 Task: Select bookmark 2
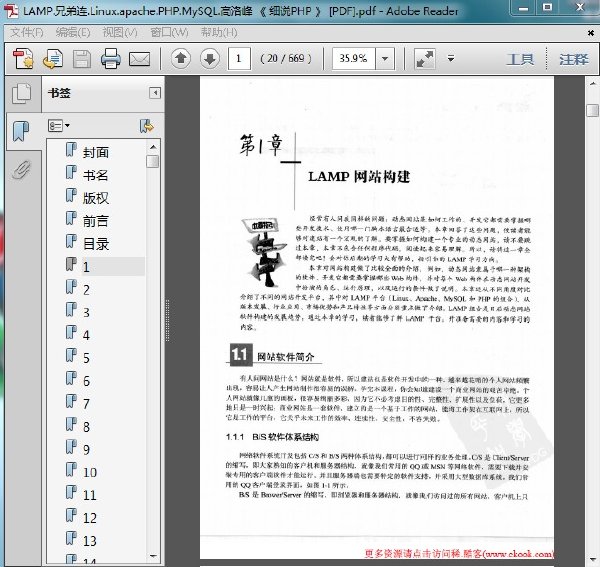point(86,290)
